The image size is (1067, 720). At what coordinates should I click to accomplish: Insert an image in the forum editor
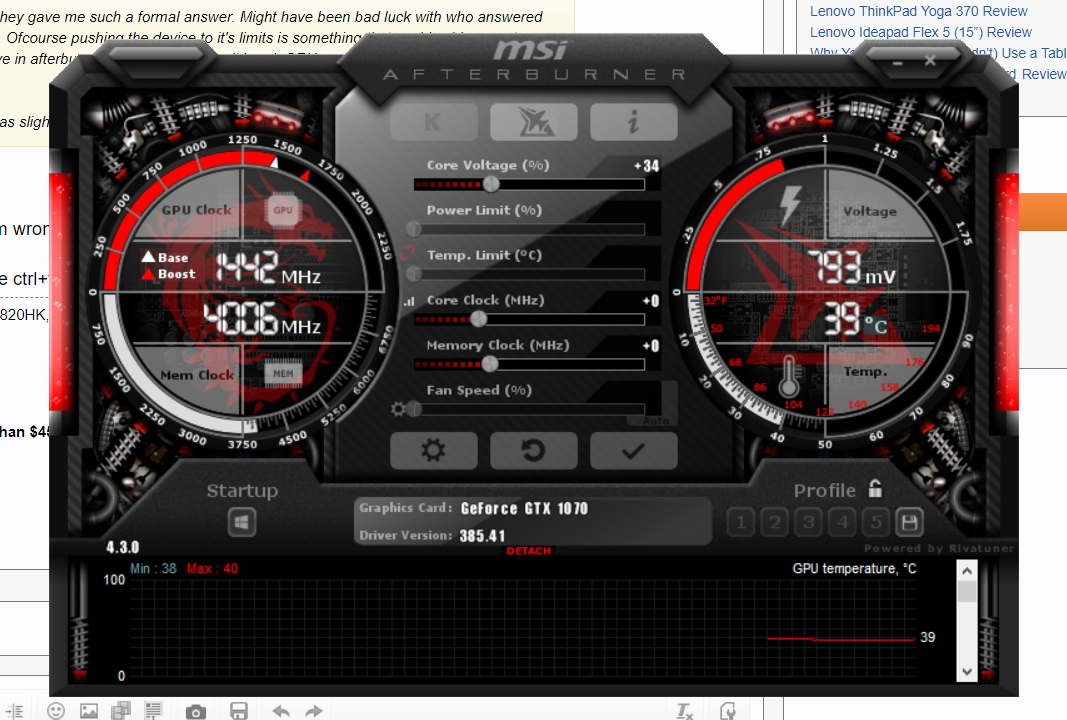[x=89, y=711]
